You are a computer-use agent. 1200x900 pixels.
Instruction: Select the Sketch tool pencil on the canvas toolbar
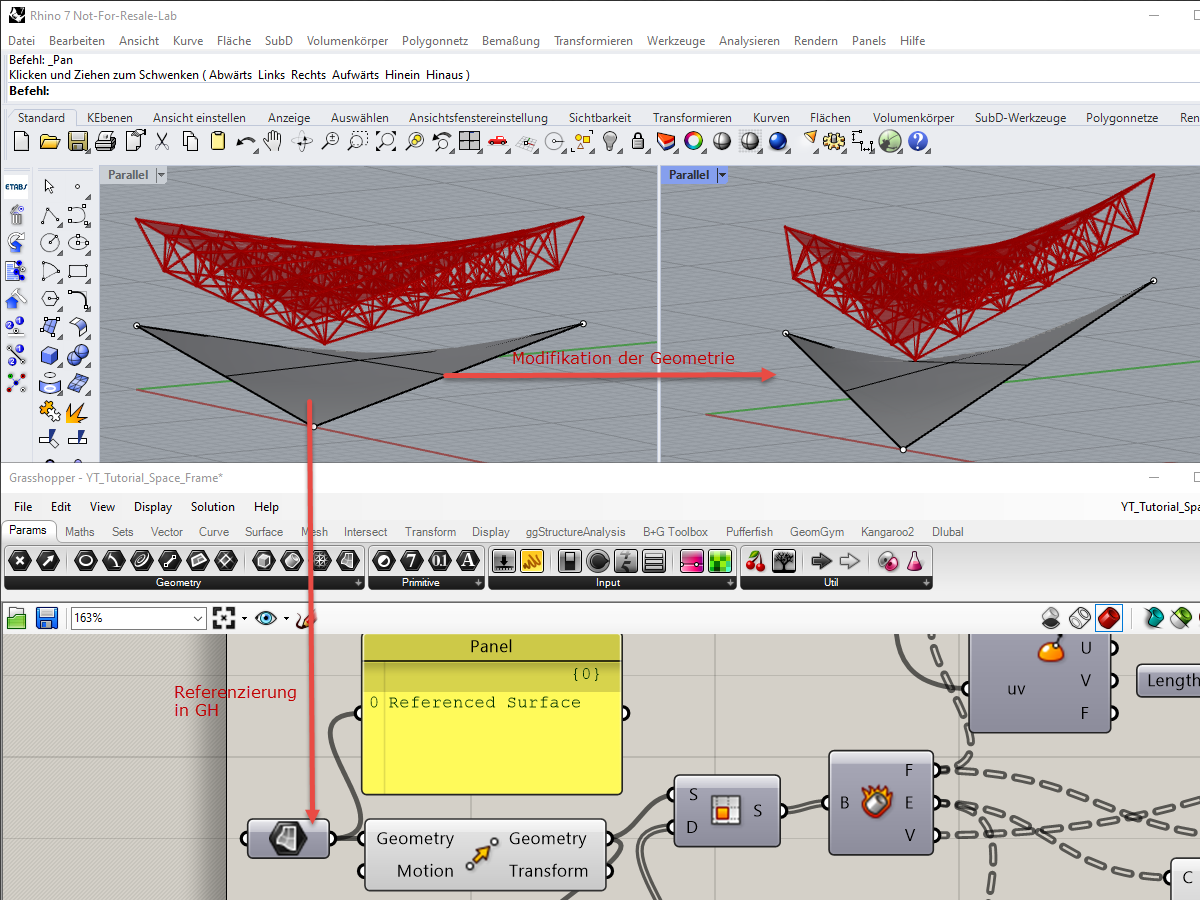click(305, 618)
